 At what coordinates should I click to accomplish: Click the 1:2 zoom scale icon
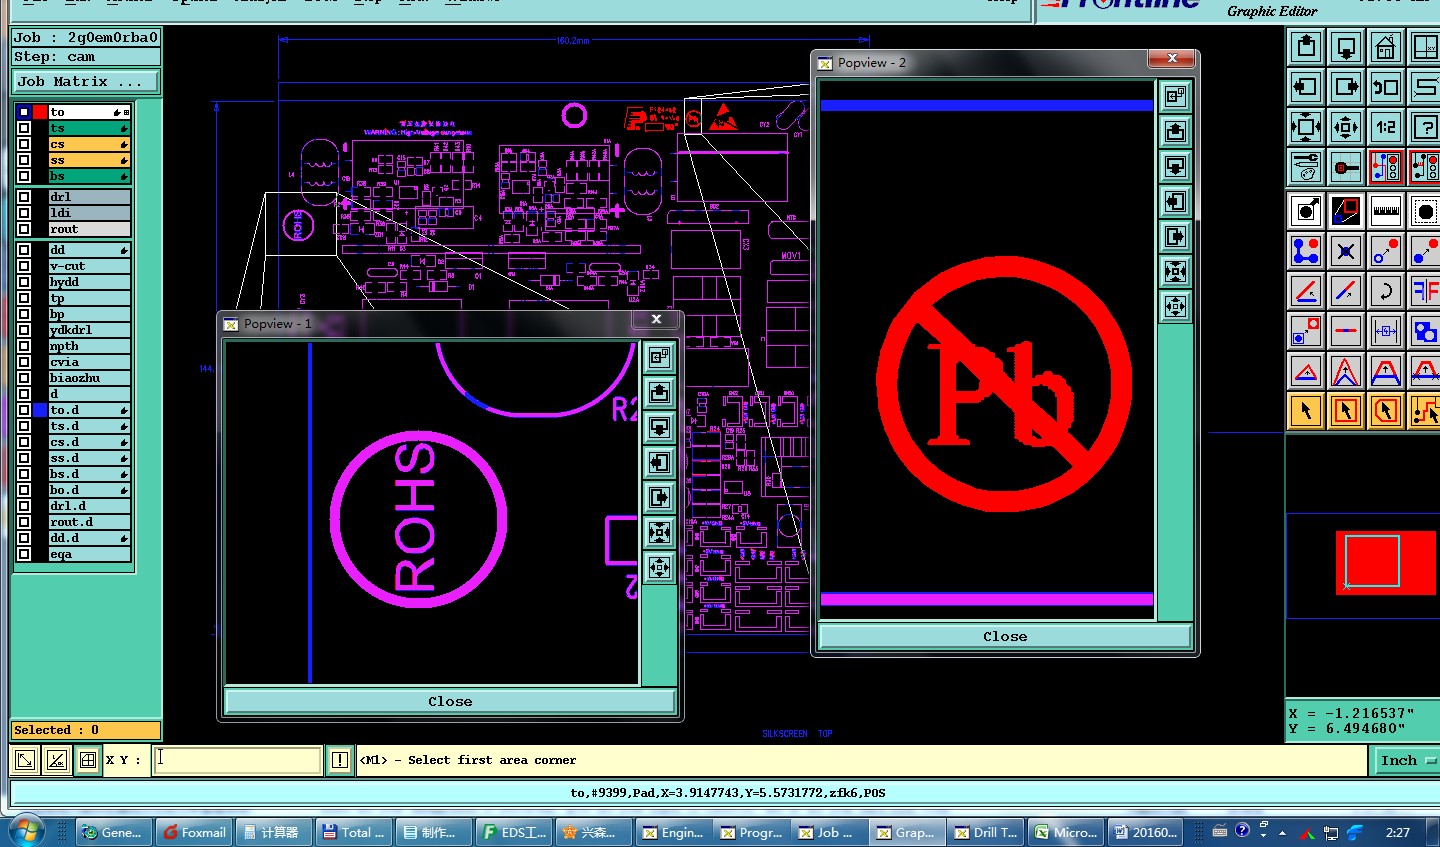[1385, 127]
